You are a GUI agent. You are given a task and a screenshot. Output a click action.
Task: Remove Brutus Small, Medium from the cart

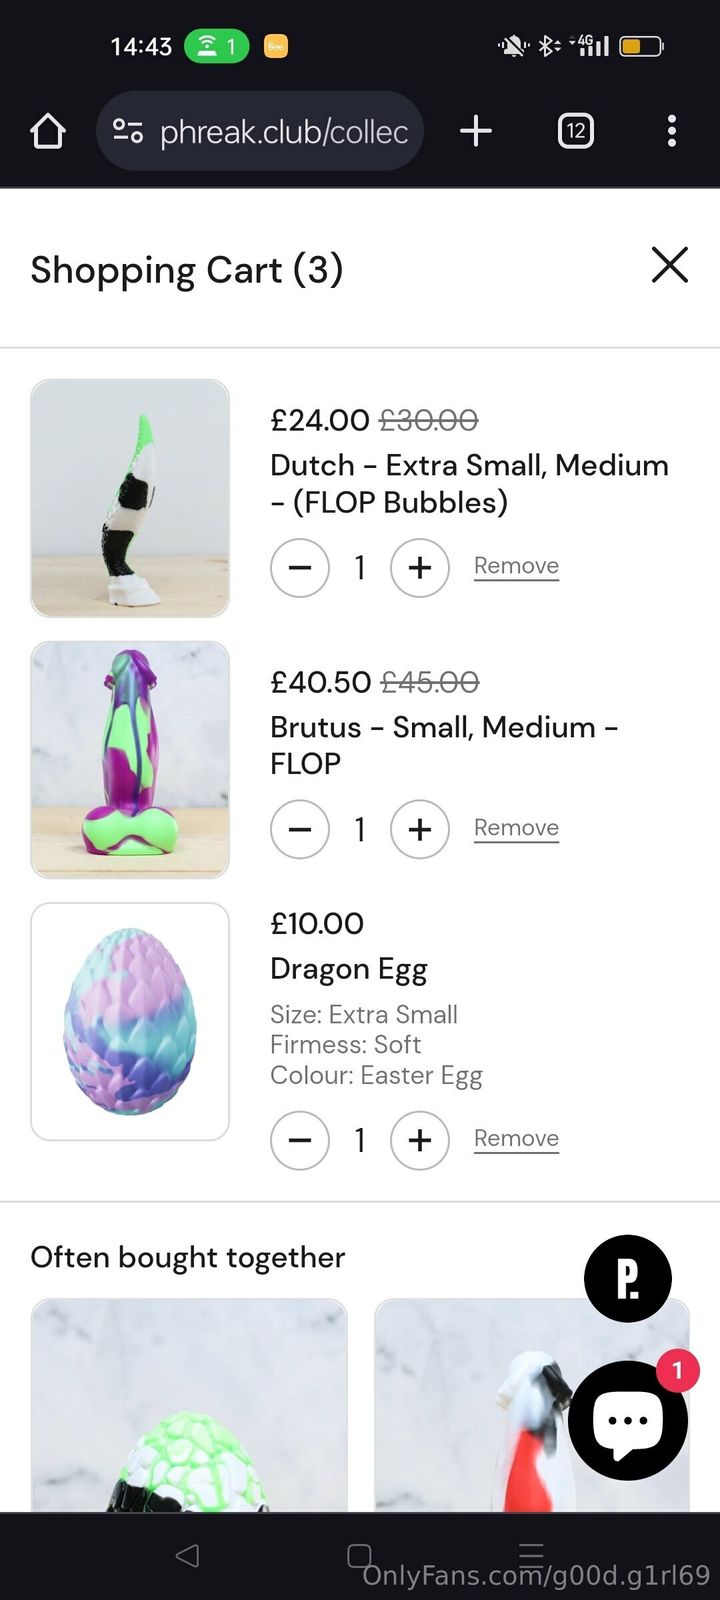click(x=516, y=828)
